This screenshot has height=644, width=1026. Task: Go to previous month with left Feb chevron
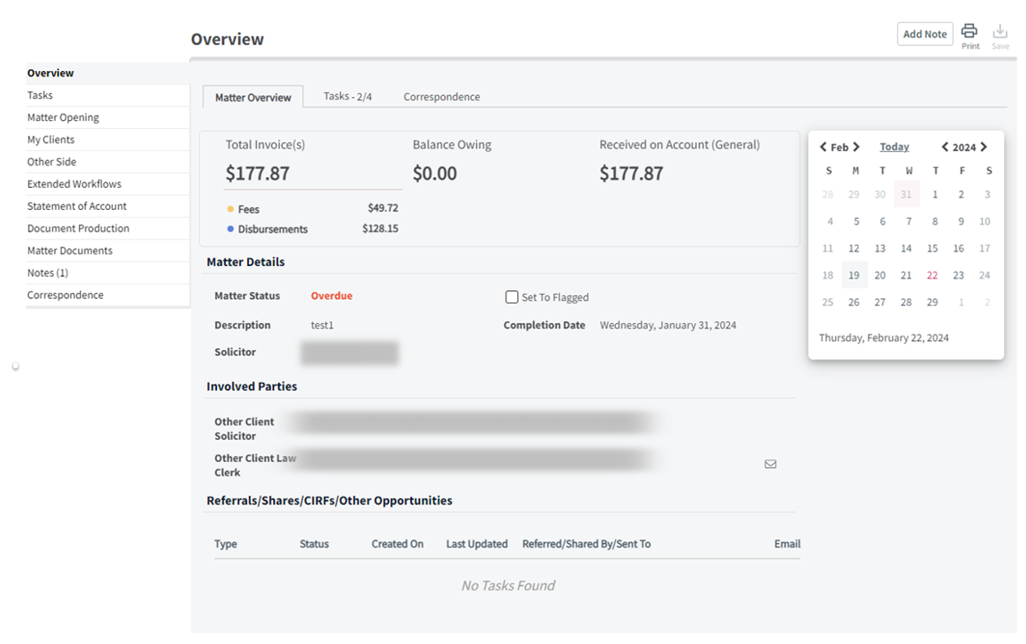pyautogui.click(x=823, y=146)
